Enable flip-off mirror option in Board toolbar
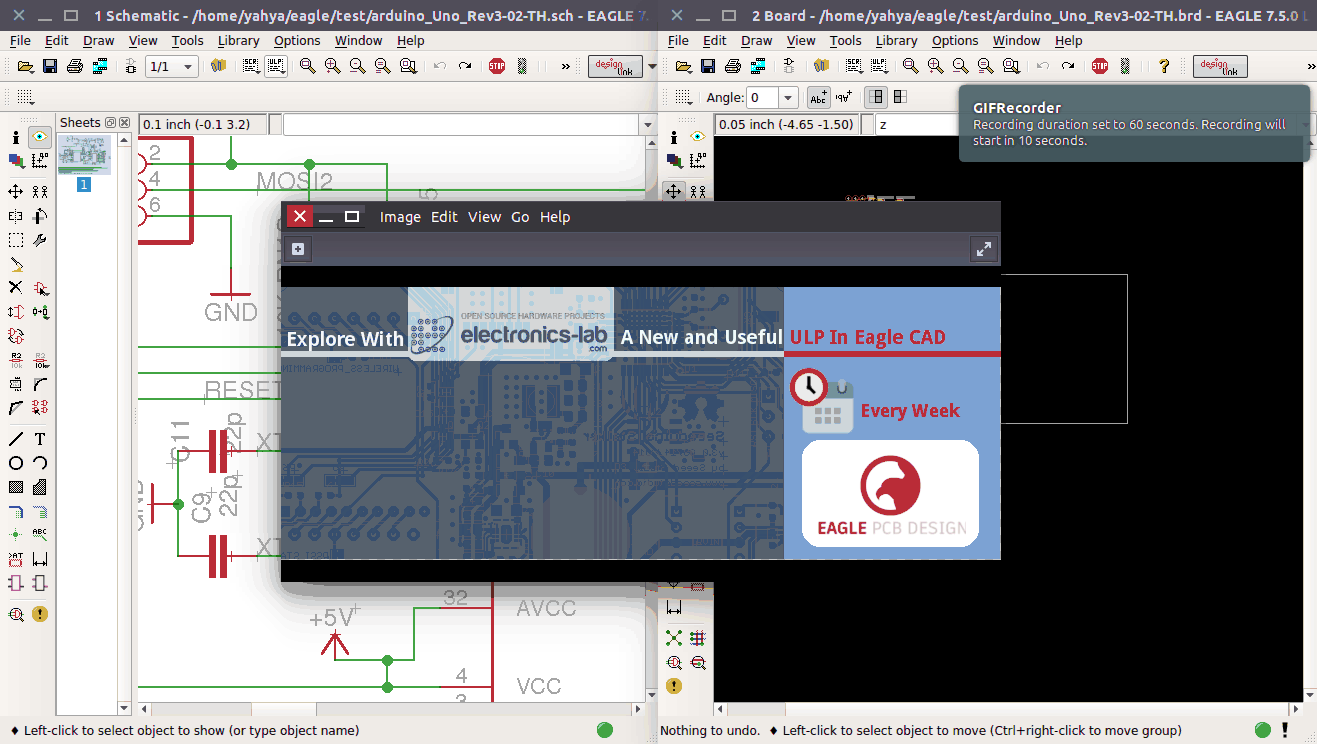 coord(877,97)
